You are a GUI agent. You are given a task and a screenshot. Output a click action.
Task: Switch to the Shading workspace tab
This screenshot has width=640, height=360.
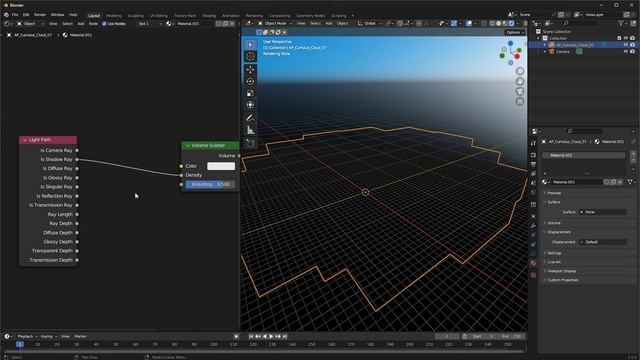(209, 16)
